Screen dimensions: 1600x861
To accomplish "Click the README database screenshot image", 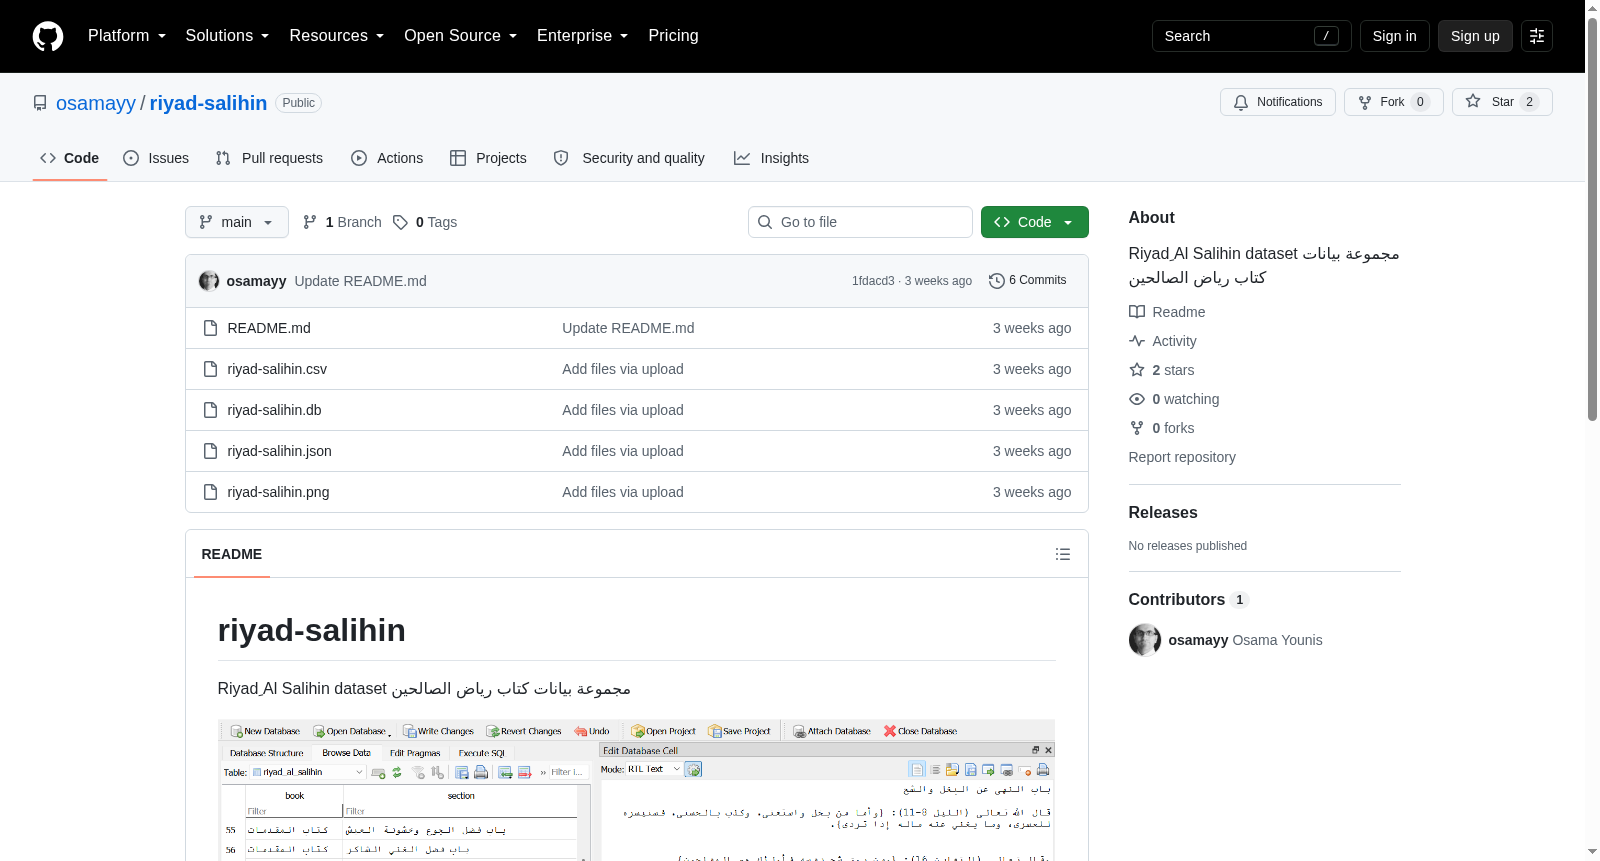I will 636,790.
